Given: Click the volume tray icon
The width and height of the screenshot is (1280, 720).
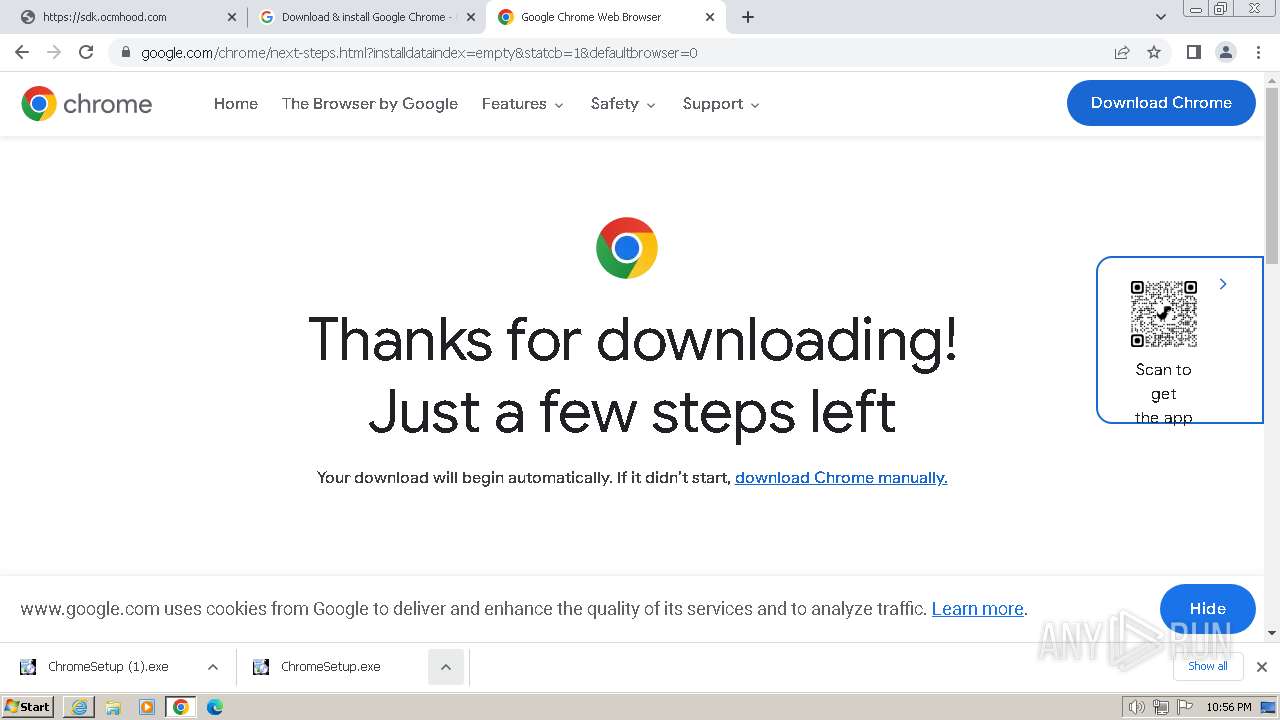Looking at the screenshot, I should pyautogui.click(x=1137, y=707).
